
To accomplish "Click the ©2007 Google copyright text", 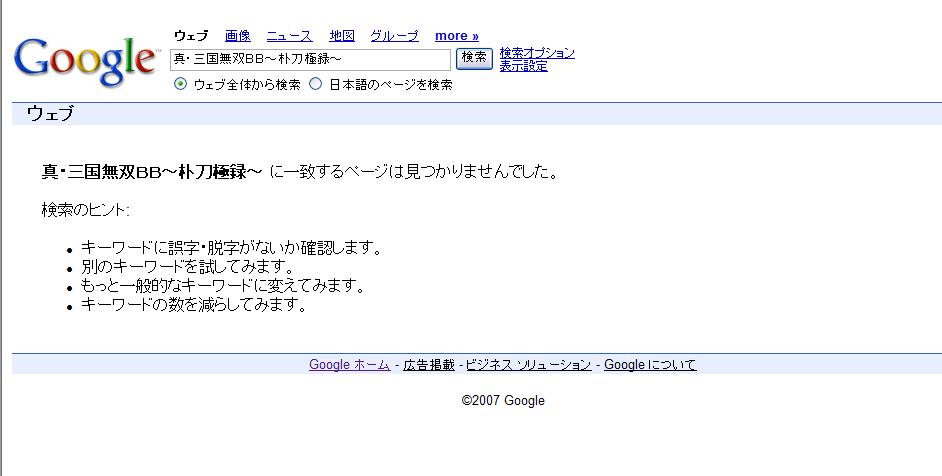I will point(503,400).
